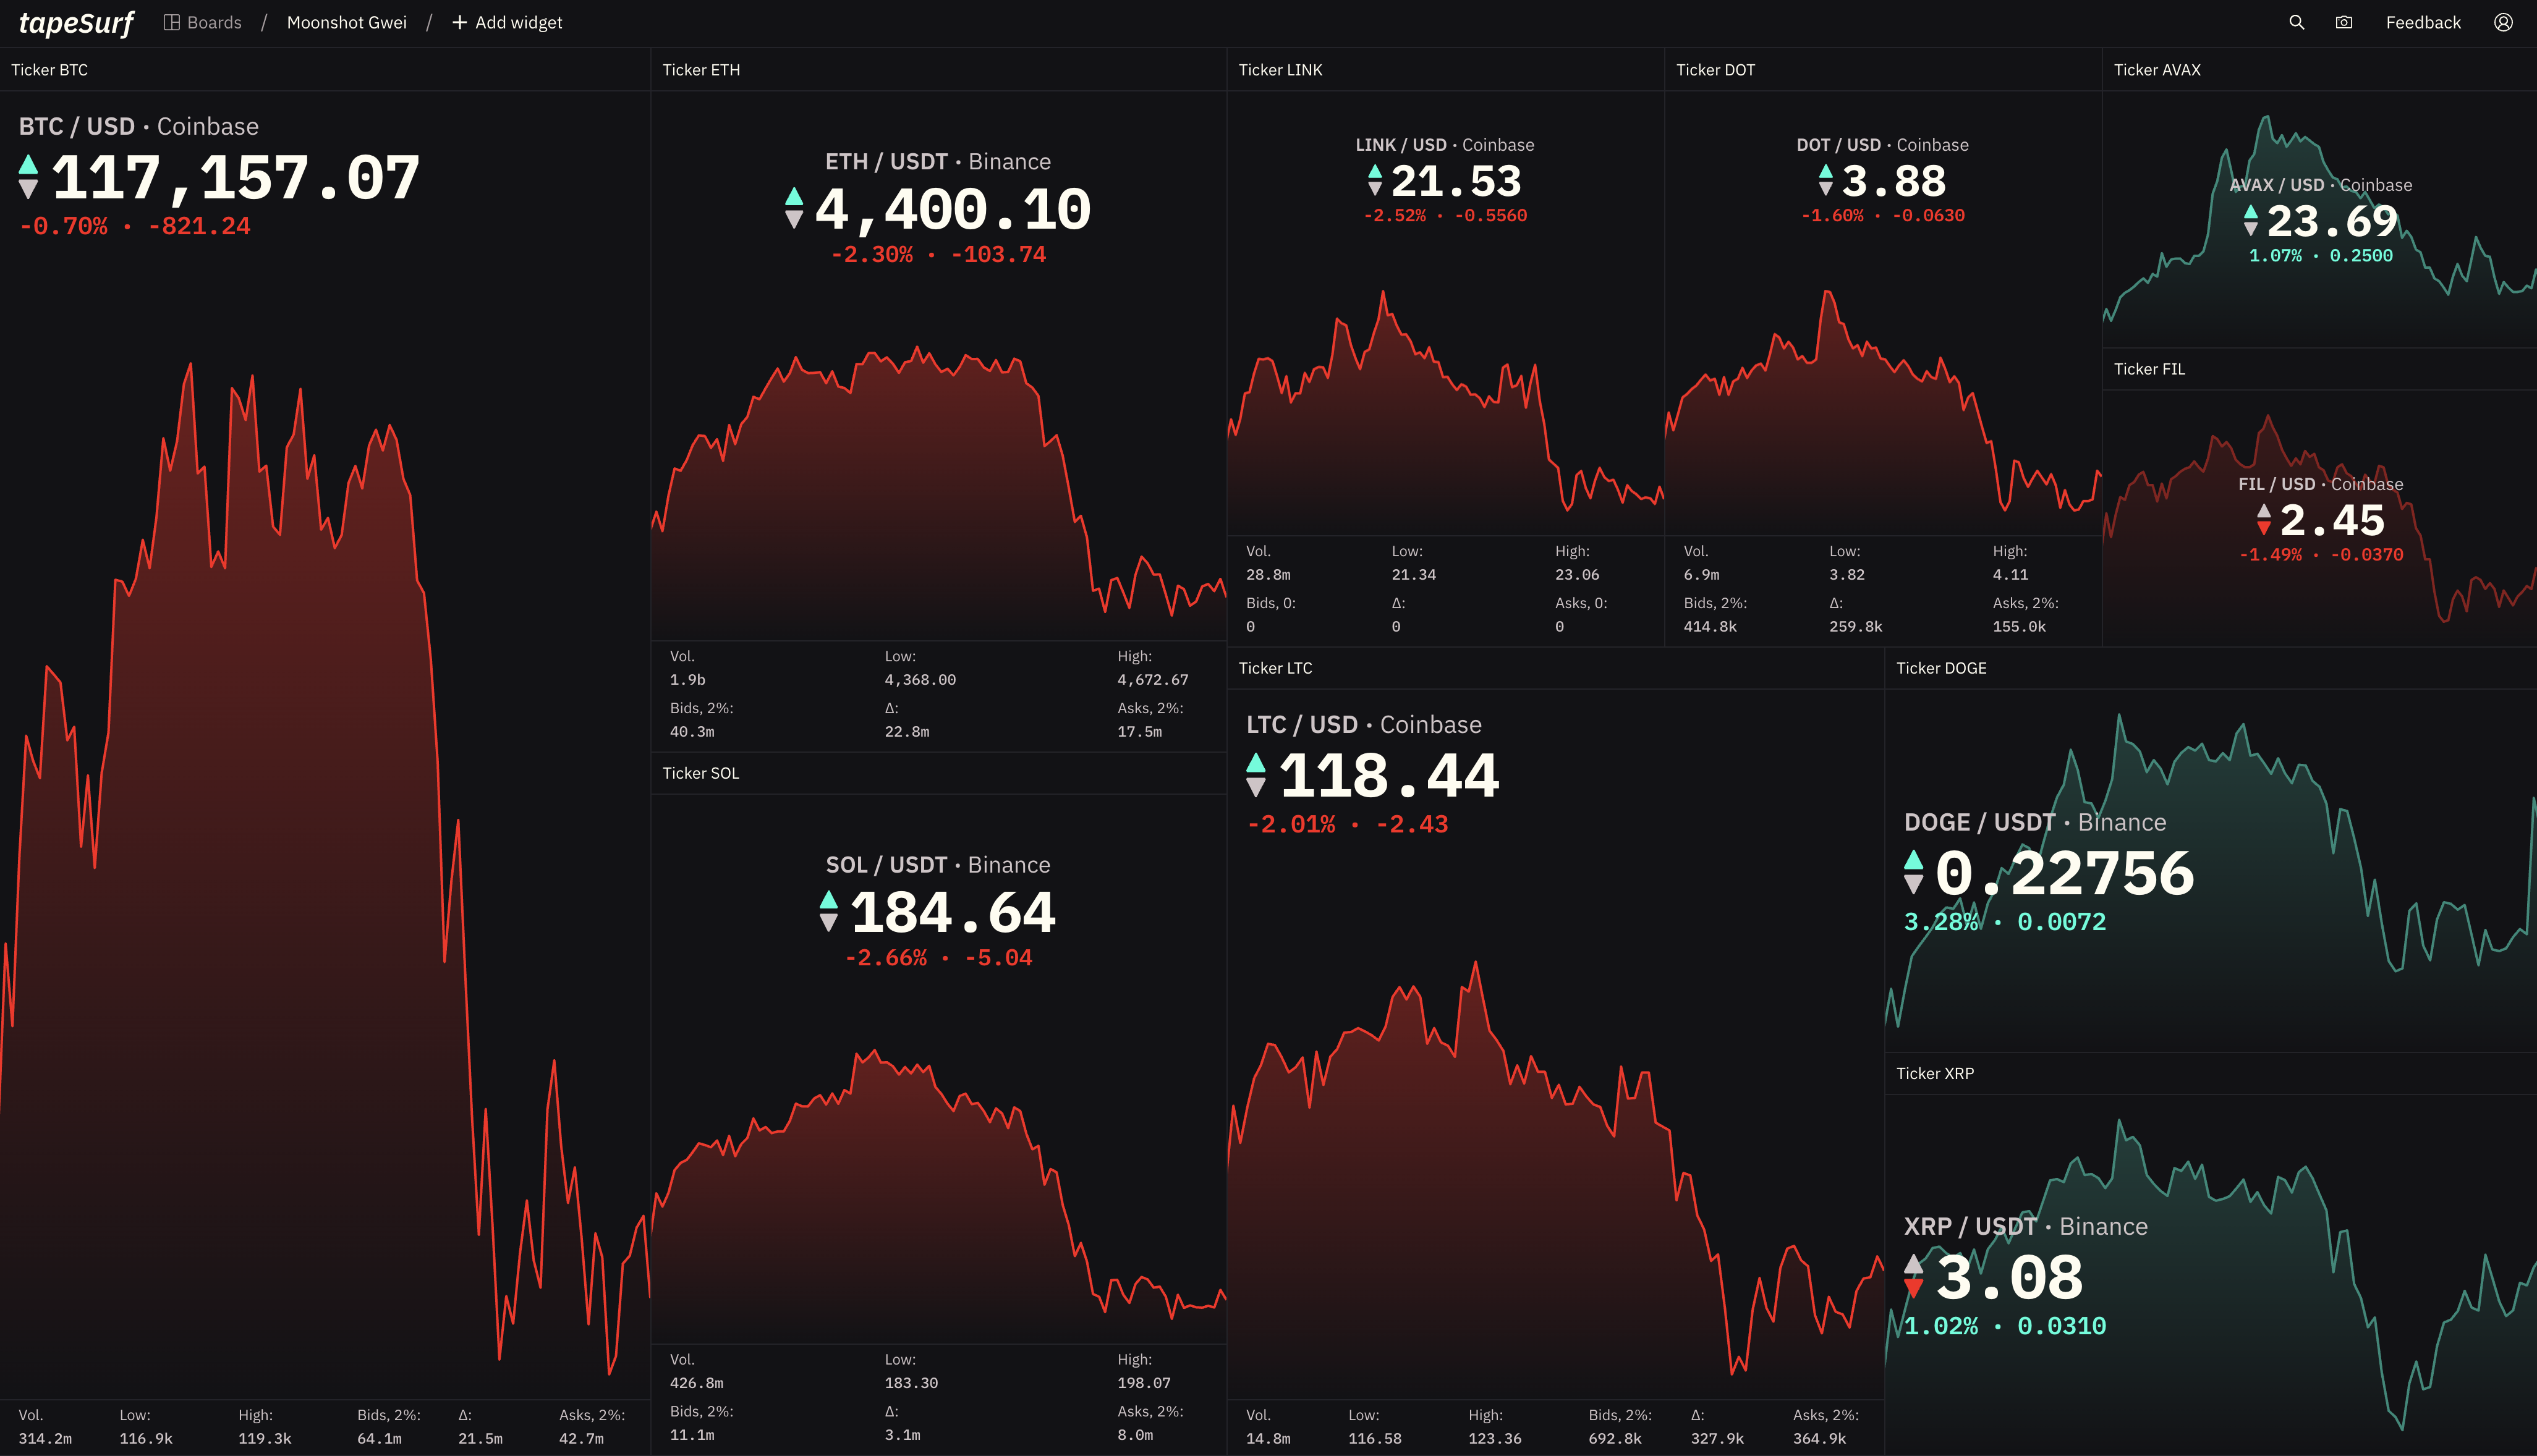Toggle the up arrow on the XRP ticker
Image resolution: width=2537 pixels, height=1456 pixels.
coord(1913,1265)
